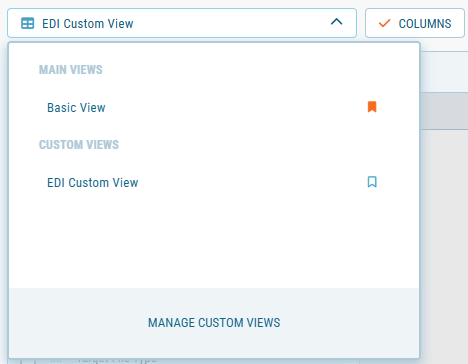Bookmark EDI Custom View with the outline bookmark icon
The image size is (468, 364).
(372, 182)
